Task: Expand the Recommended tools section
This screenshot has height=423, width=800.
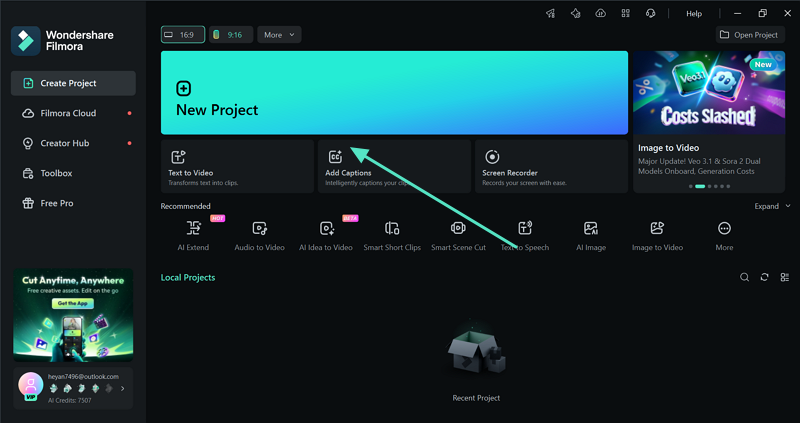Action: click(771, 206)
